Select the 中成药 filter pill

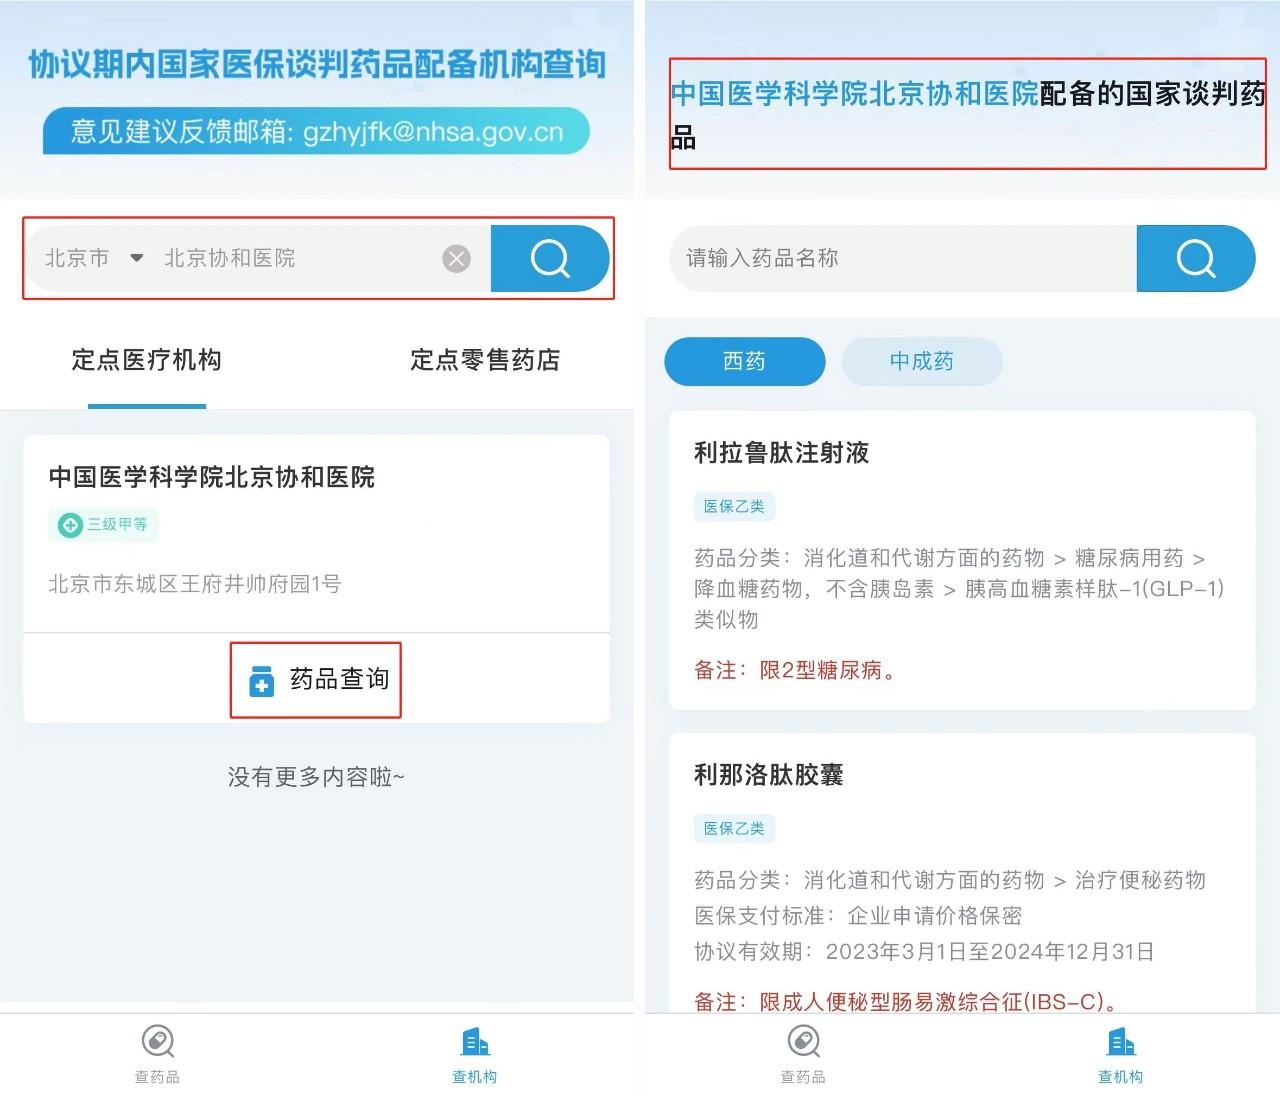[921, 361]
